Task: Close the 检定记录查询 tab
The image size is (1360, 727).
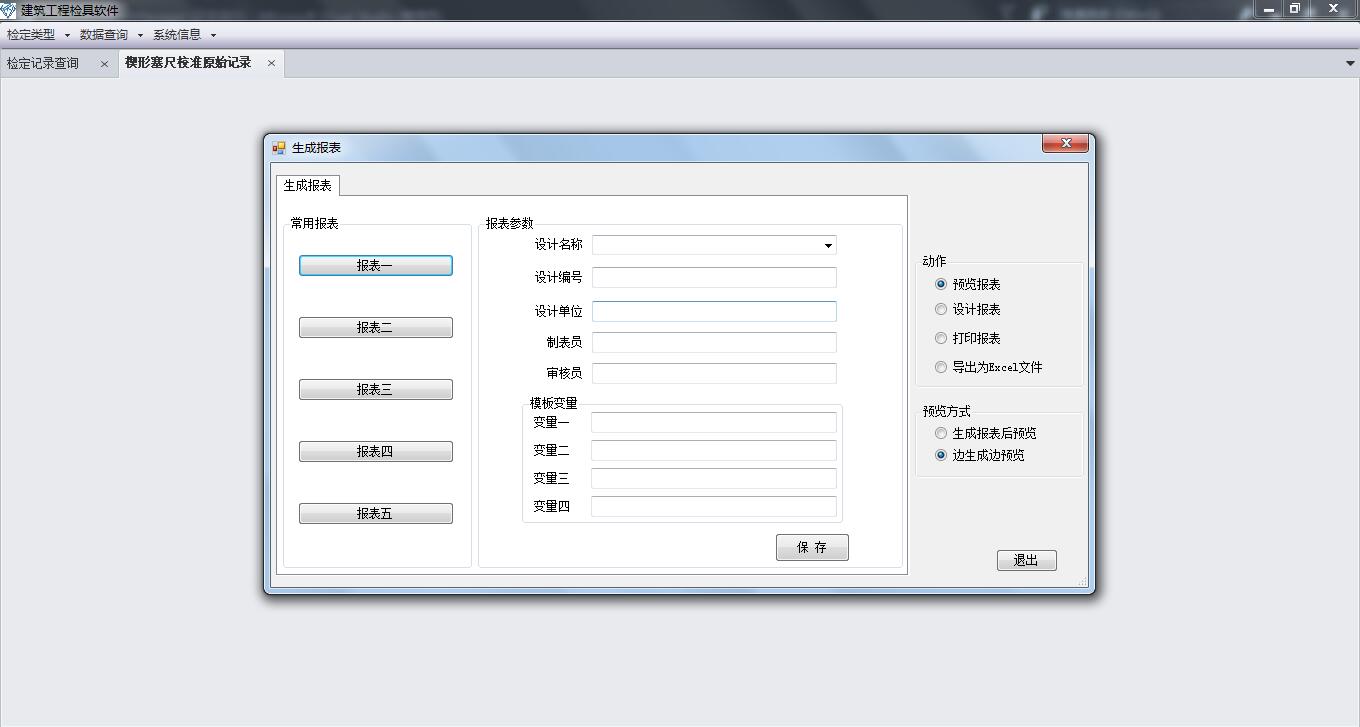Action: [x=104, y=64]
